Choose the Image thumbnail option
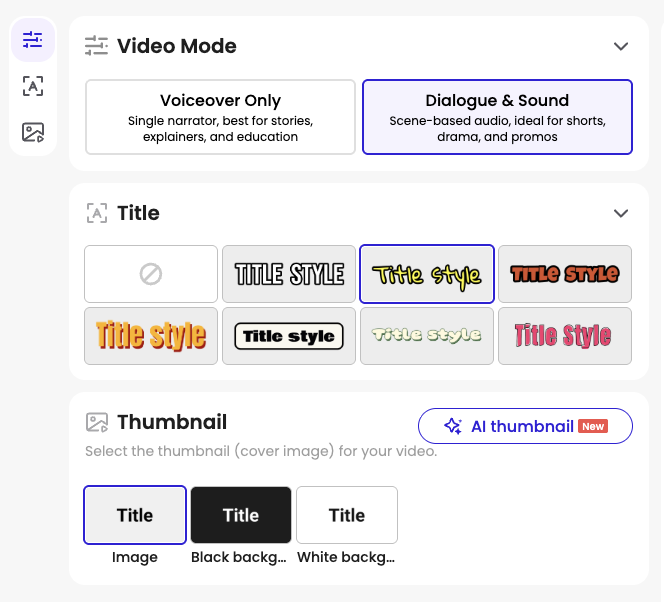This screenshot has height=602, width=664. (135, 515)
